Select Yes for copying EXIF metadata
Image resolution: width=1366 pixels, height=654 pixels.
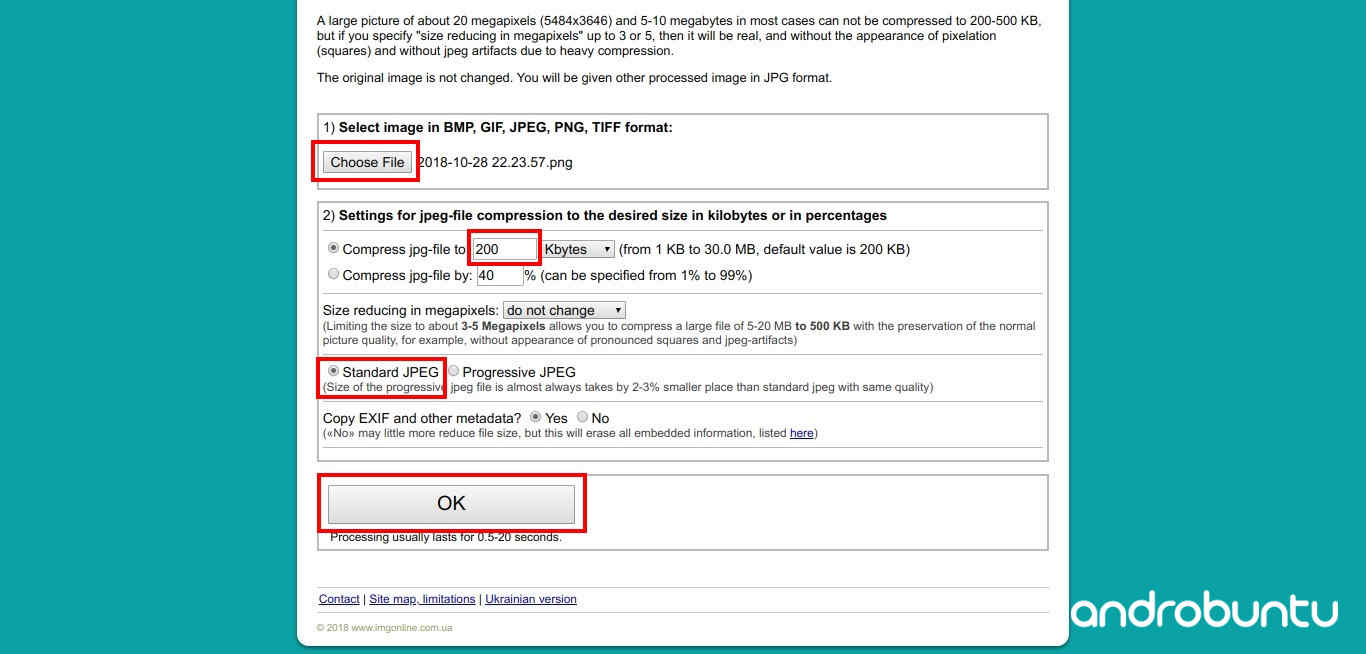536,417
